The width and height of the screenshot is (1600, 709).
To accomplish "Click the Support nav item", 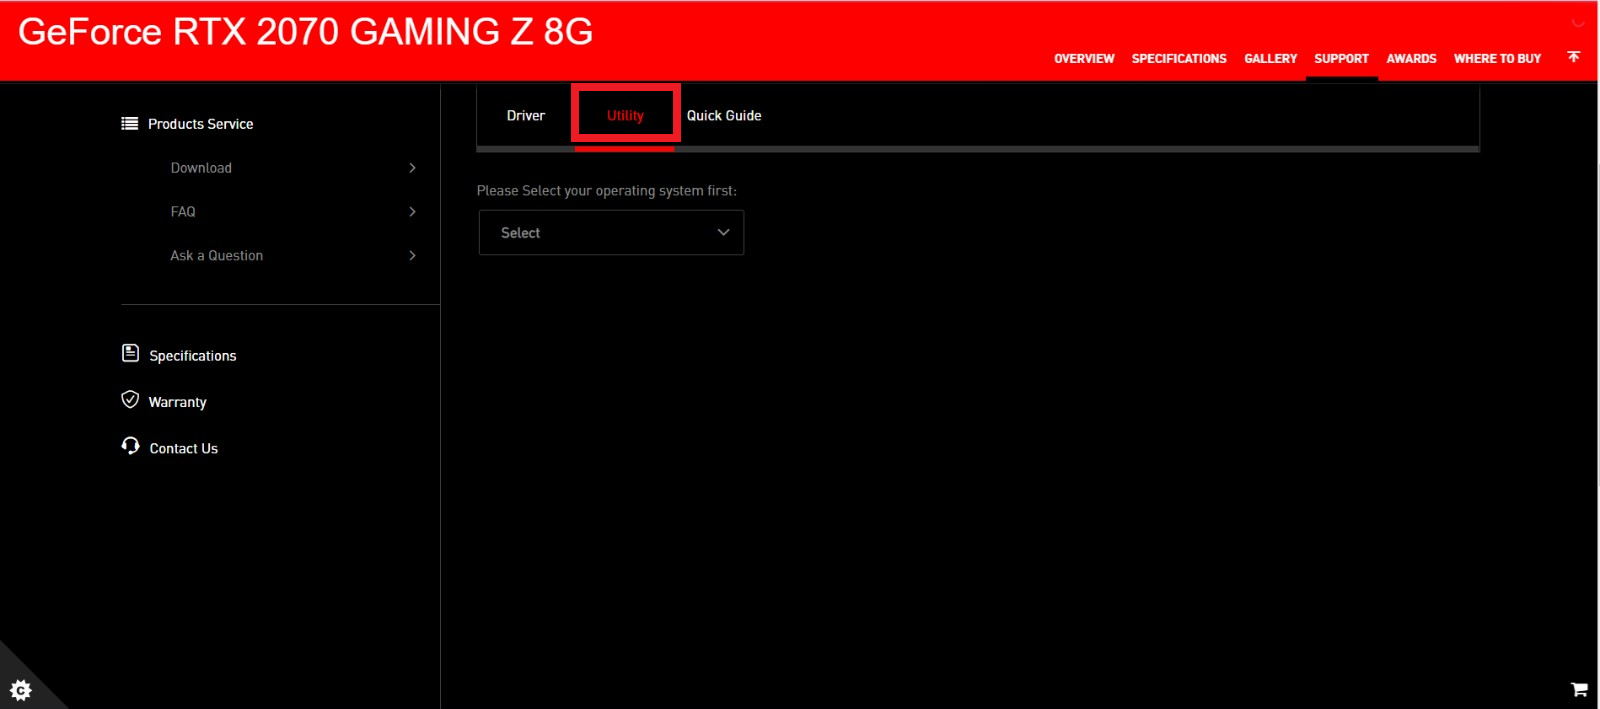I will pos(1341,59).
